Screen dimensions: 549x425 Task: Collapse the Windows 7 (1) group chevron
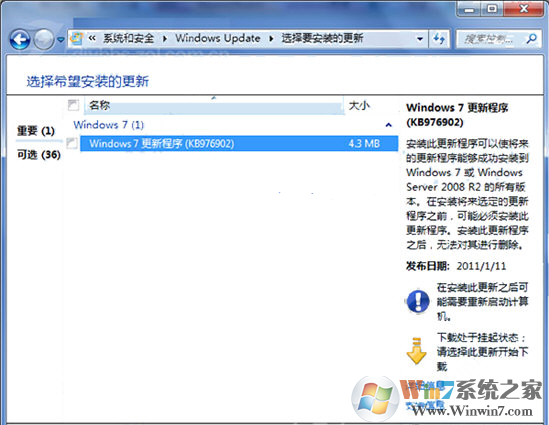[388, 125]
